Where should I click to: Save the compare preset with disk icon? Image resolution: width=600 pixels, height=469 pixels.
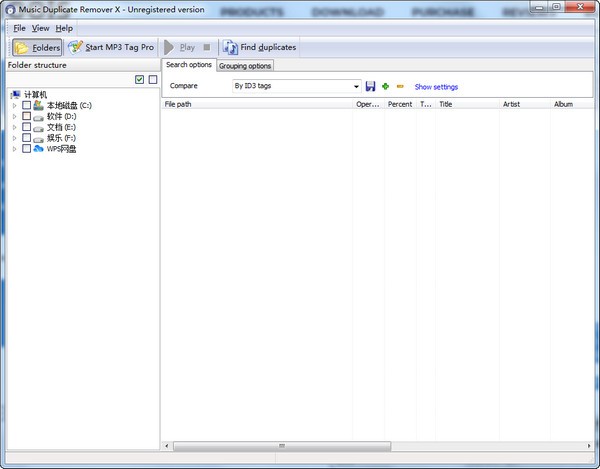[x=371, y=86]
